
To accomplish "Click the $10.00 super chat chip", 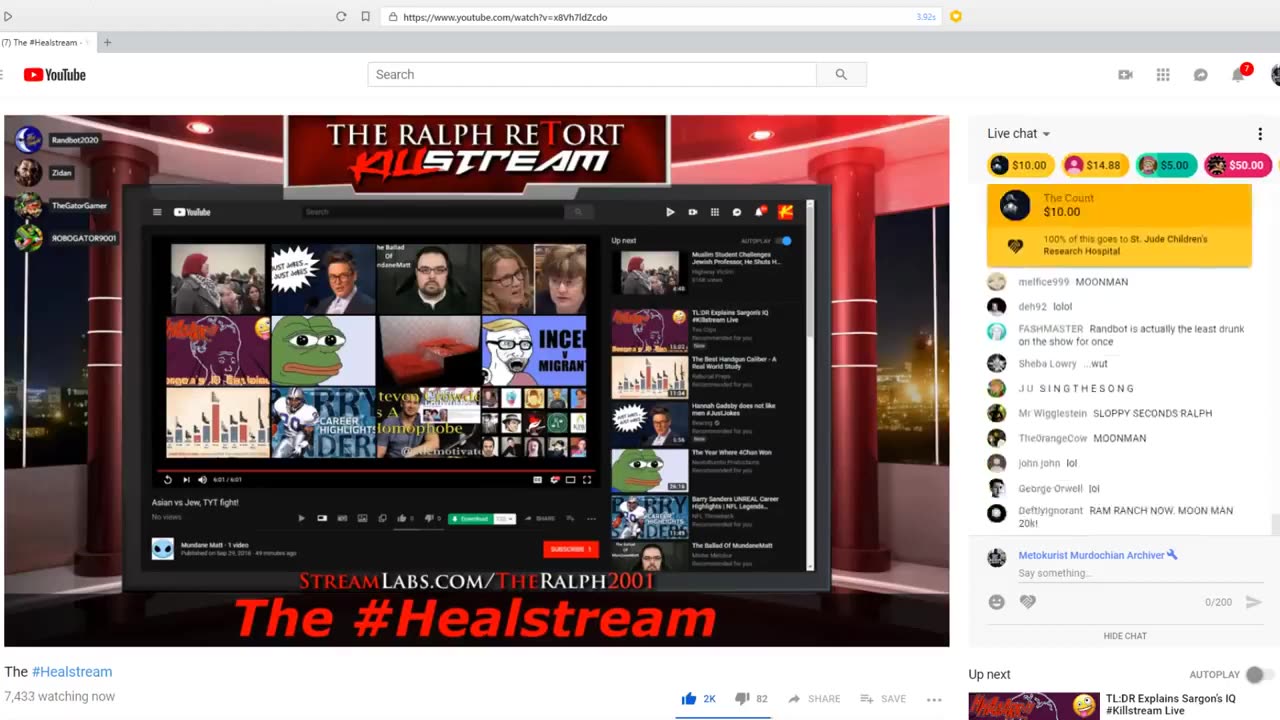I will [x=1019, y=166].
